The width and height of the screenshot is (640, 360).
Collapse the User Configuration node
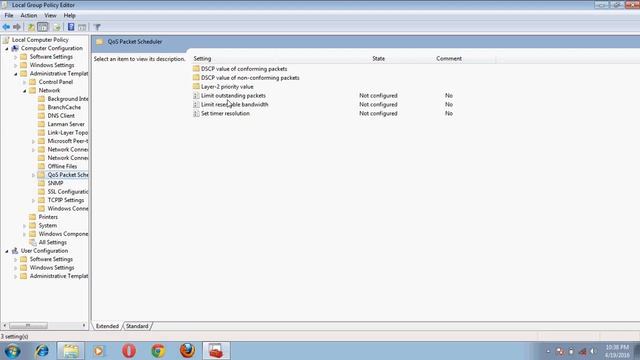7,251
